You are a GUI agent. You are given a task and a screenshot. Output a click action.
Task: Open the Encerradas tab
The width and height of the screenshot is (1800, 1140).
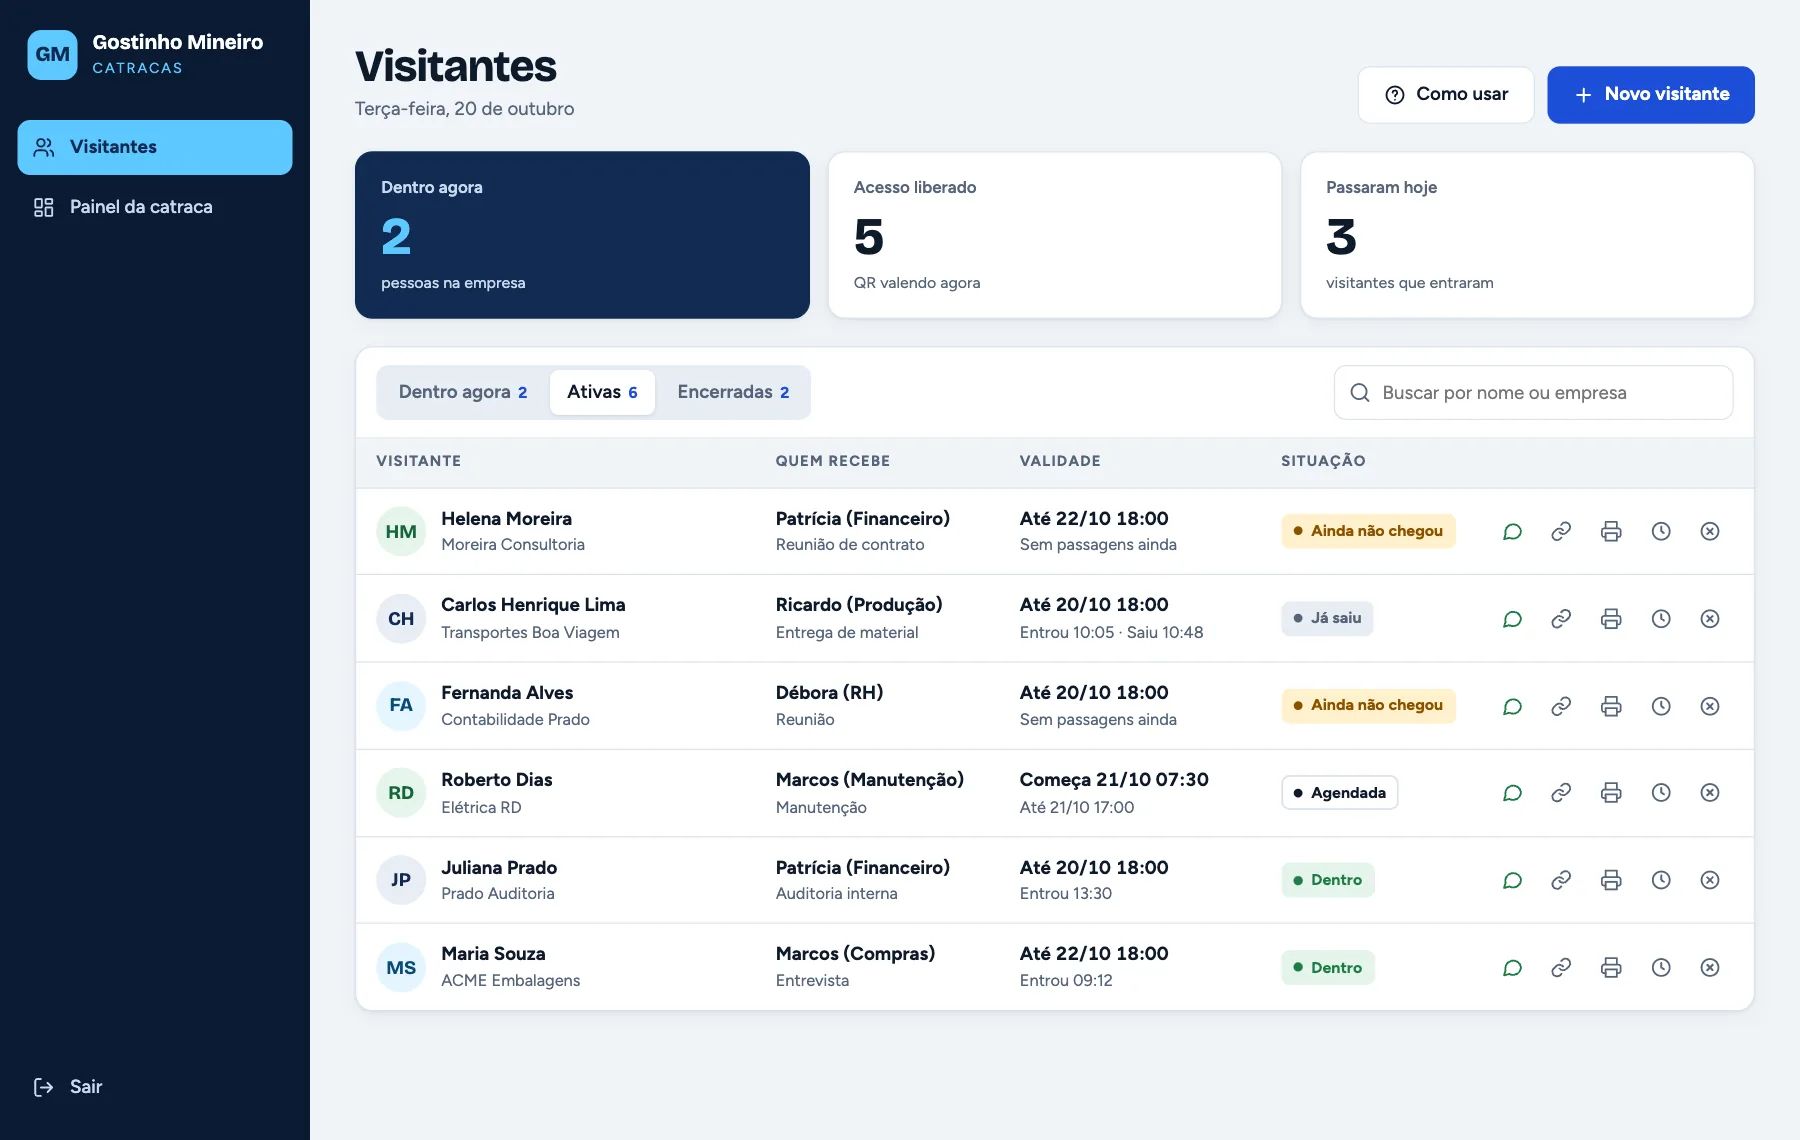(x=733, y=392)
